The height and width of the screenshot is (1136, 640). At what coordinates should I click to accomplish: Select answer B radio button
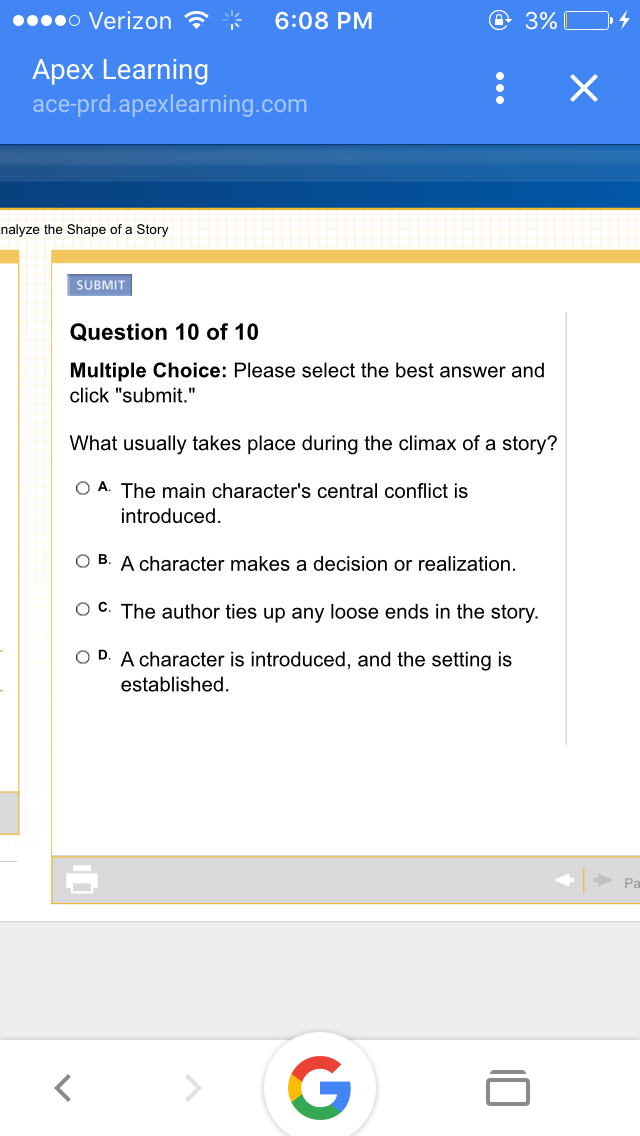coord(82,562)
